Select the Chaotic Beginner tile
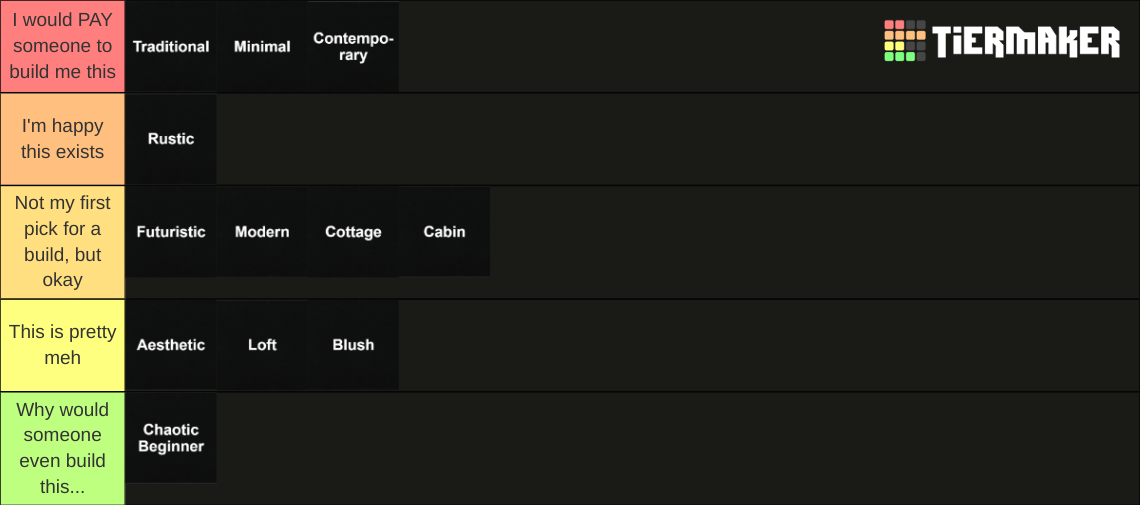Image resolution: width=1140 pixels, height=505 pixels. coord(171,438)
